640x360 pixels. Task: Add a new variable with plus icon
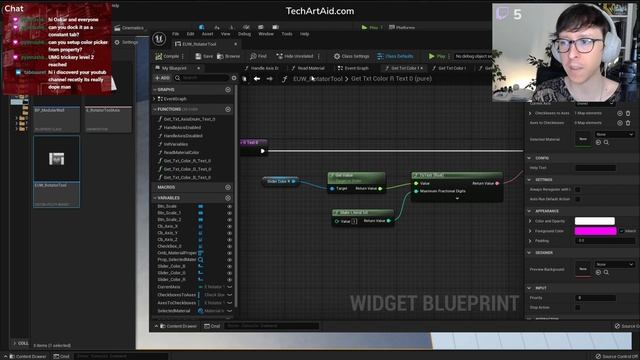tap(228, 198)
